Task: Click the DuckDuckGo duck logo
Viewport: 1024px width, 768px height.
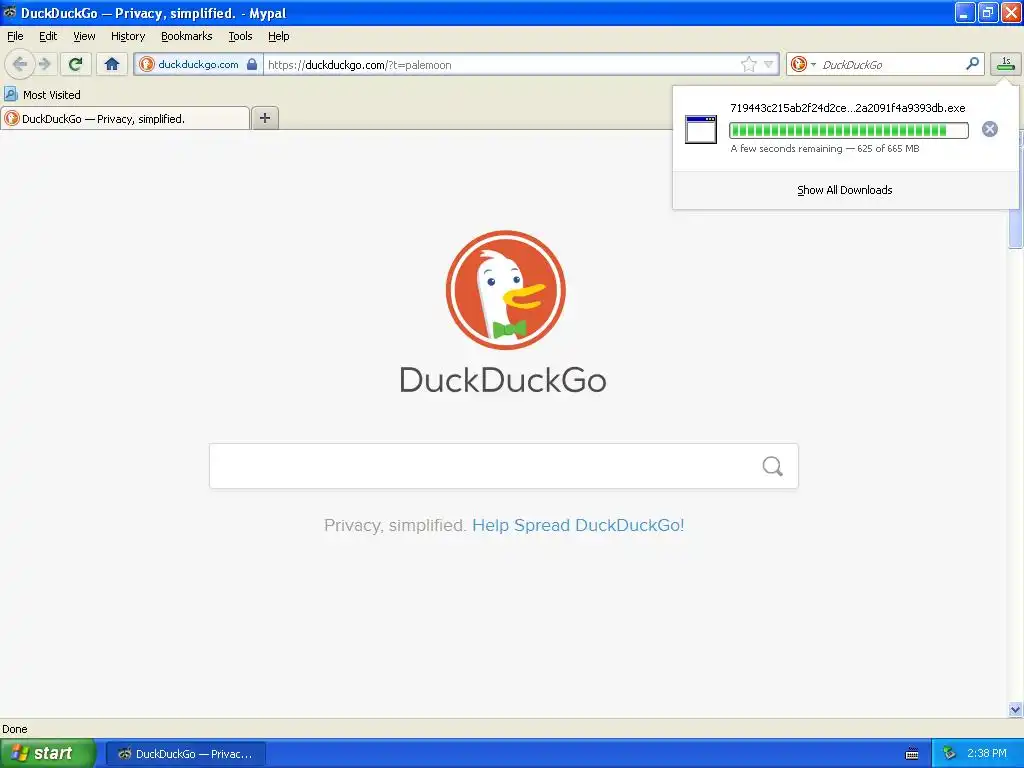Action: (505, 290)
